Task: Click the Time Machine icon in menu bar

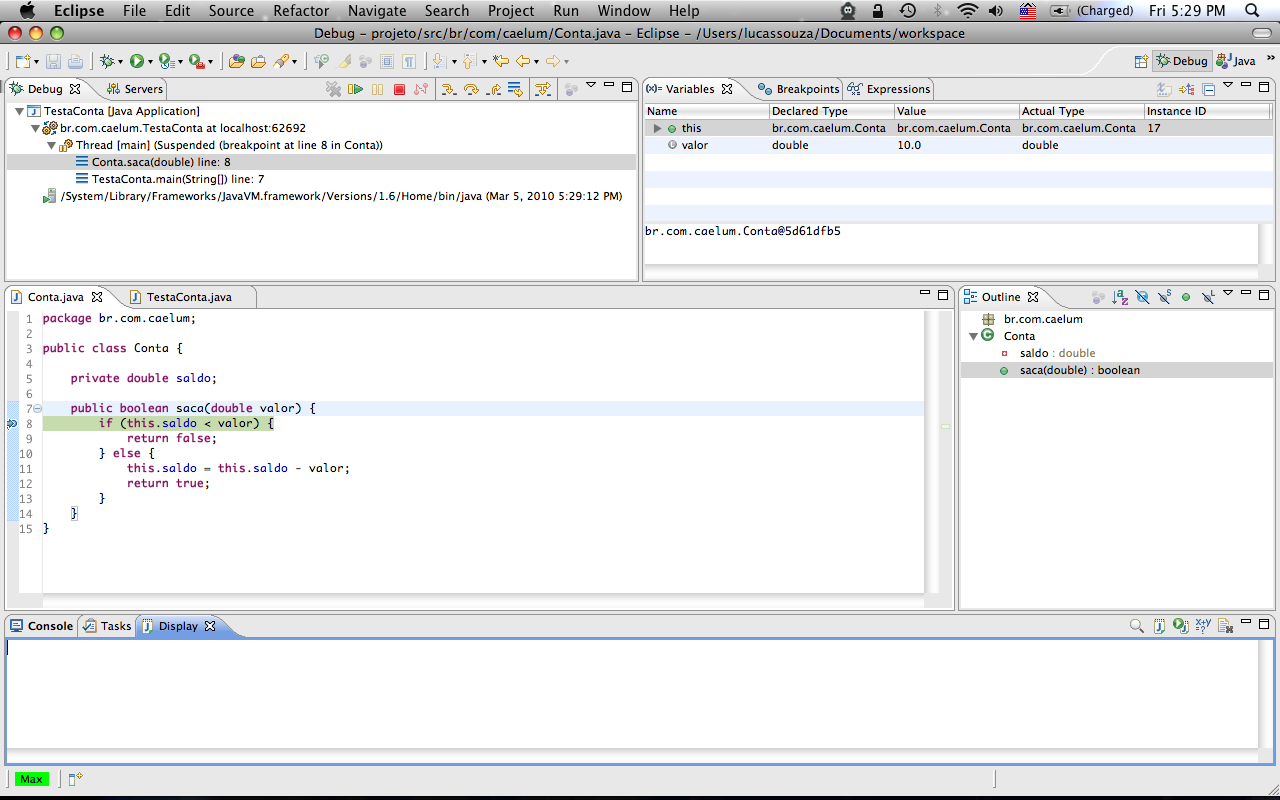Action: tap(907, 11)
